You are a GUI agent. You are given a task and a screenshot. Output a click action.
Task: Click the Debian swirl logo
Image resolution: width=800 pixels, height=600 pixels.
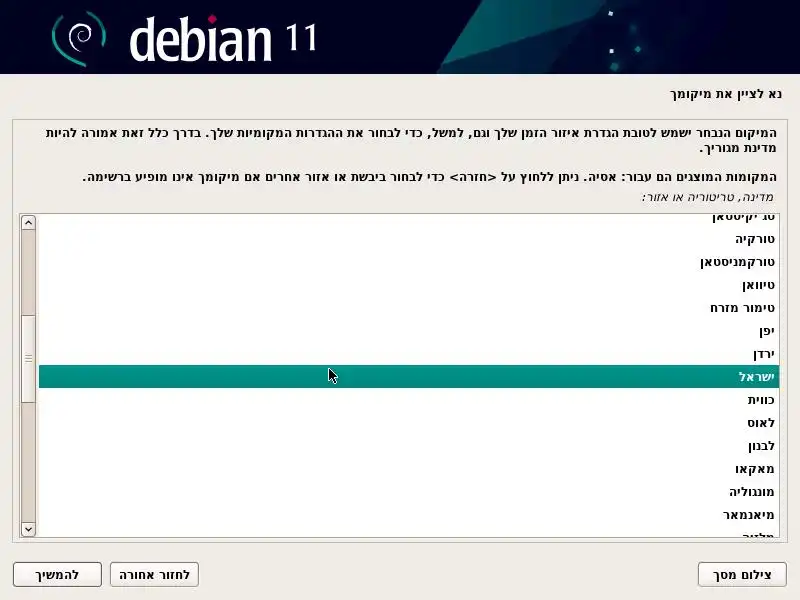tap(79, 38)
